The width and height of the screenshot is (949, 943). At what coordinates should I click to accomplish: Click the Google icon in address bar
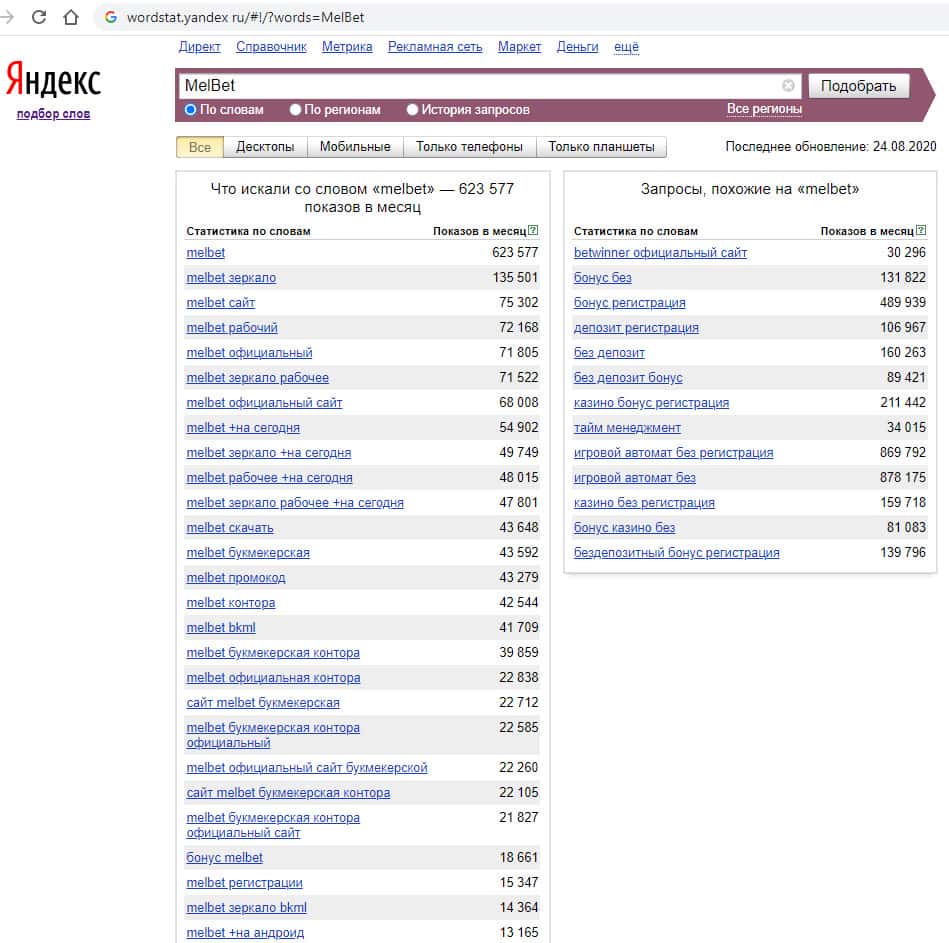pyautogui.click(x=110, y=17)
